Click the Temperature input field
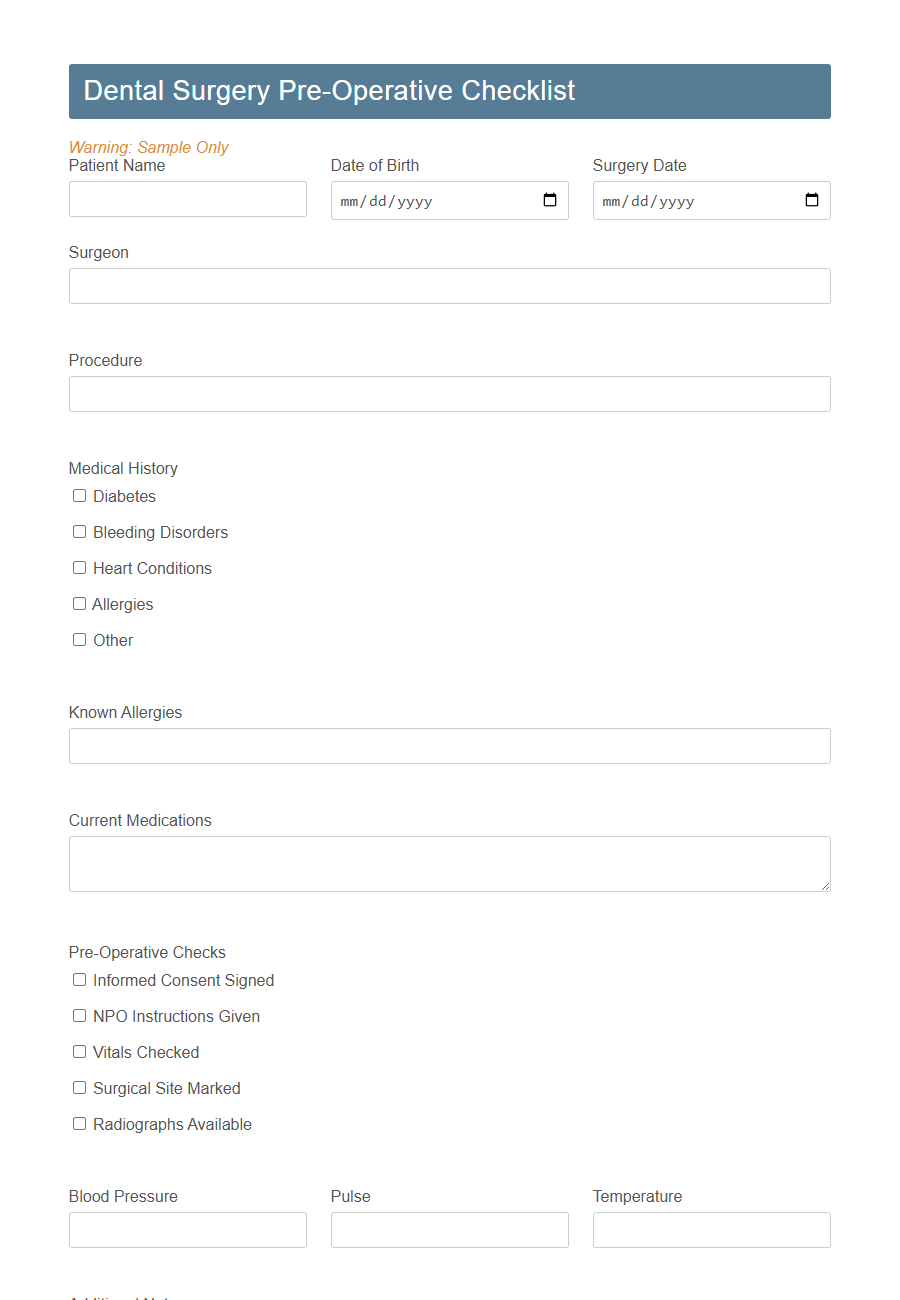The height and width of the screenshot is (1300, 900). click(x=711, y=1230)
